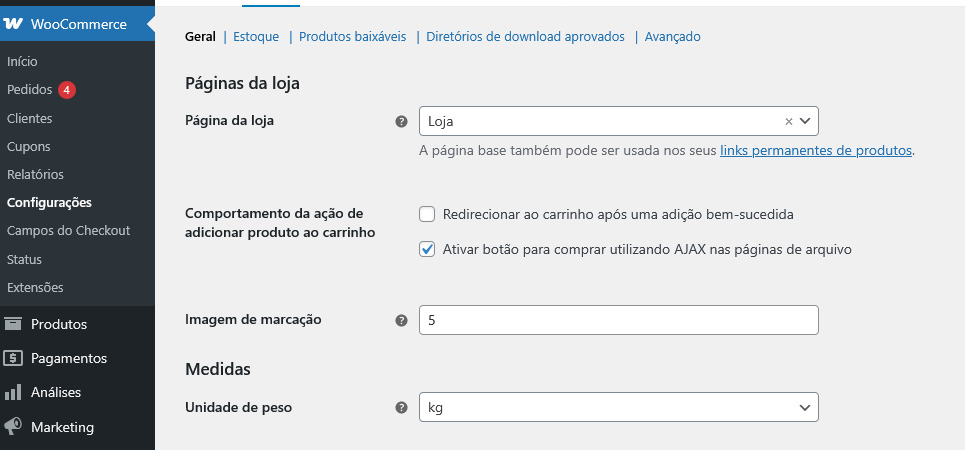Click the Imagem de marcação label
This screenshot has height=450, width=965.
[x=254, y=319]
